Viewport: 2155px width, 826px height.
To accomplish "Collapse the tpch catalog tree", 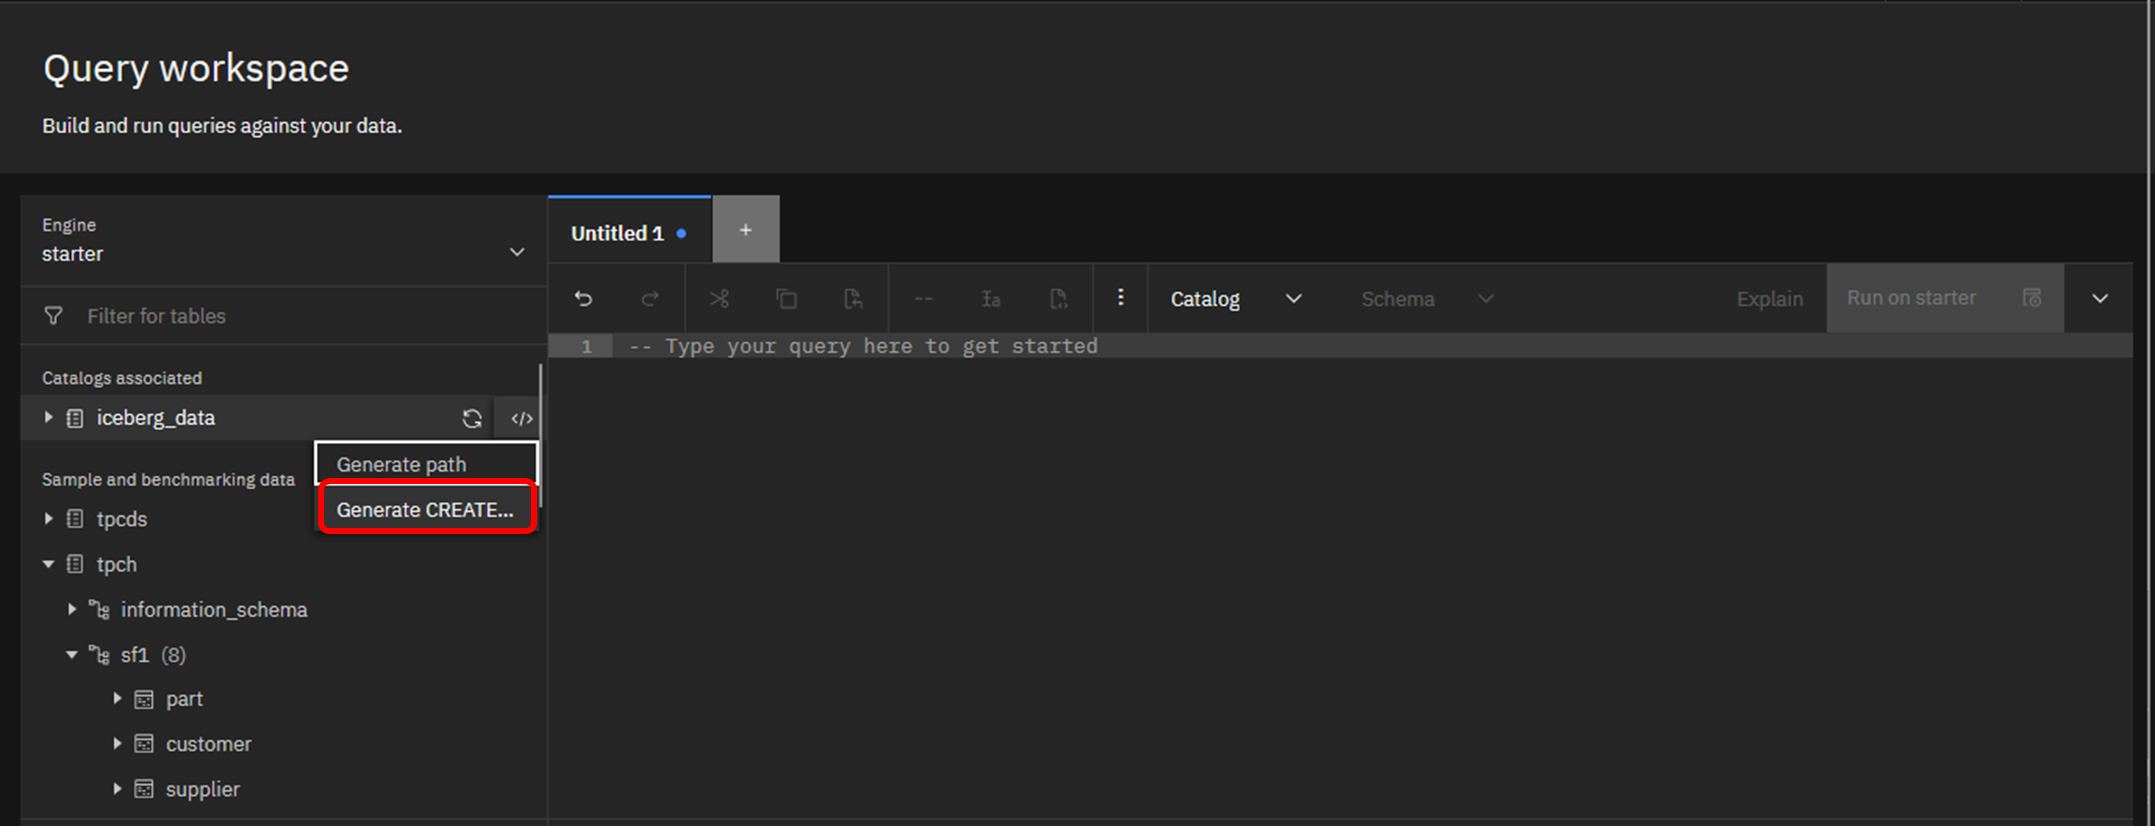I will point(48,564).
